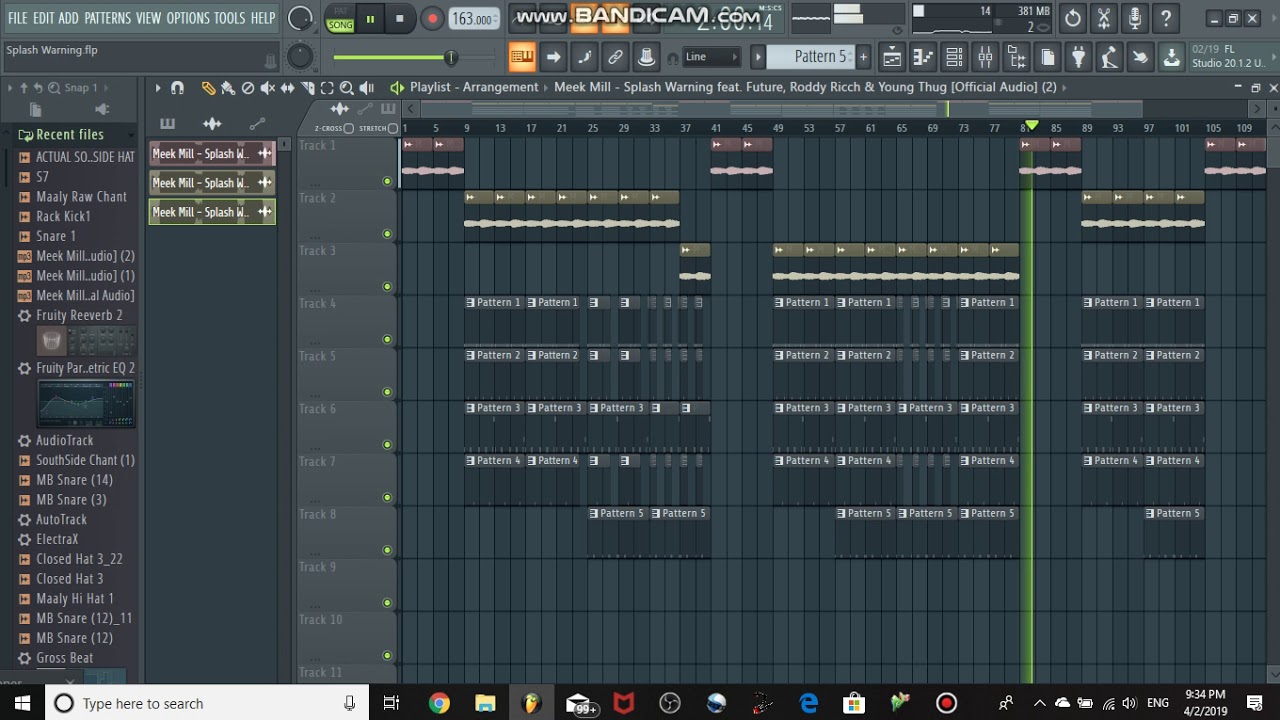
Task: Click the tempo 163.000 field
Action: [x=474, y=18]
